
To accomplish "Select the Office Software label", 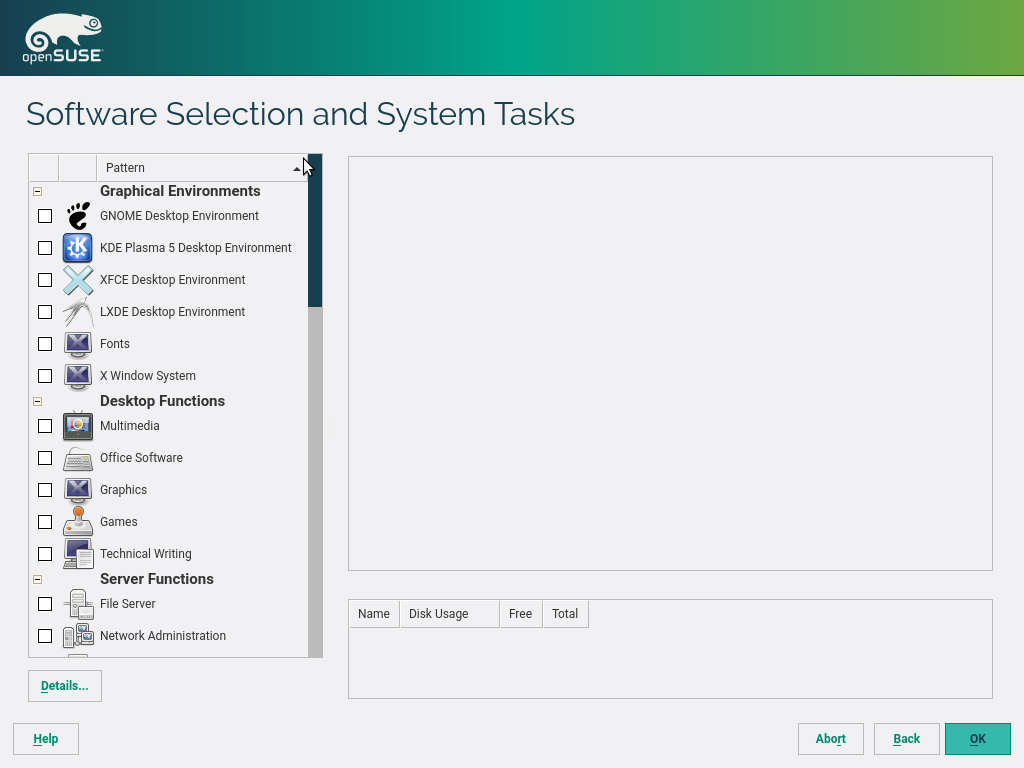I will pos(141,458).
